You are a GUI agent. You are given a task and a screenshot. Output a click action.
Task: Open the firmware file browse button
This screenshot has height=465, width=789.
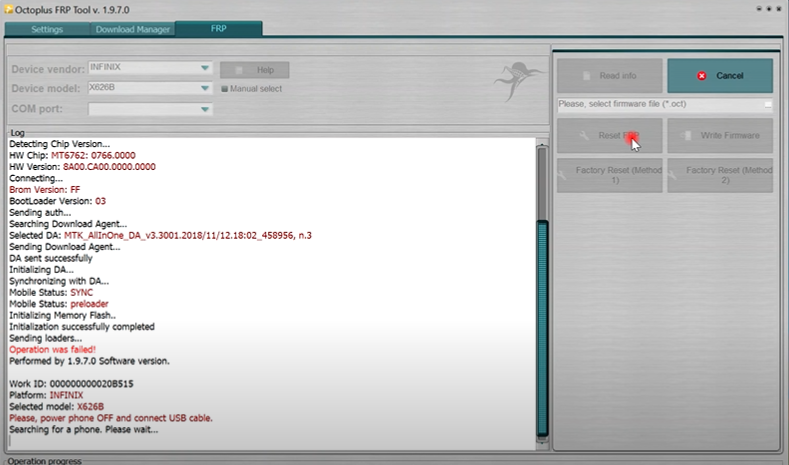point(768,105)
